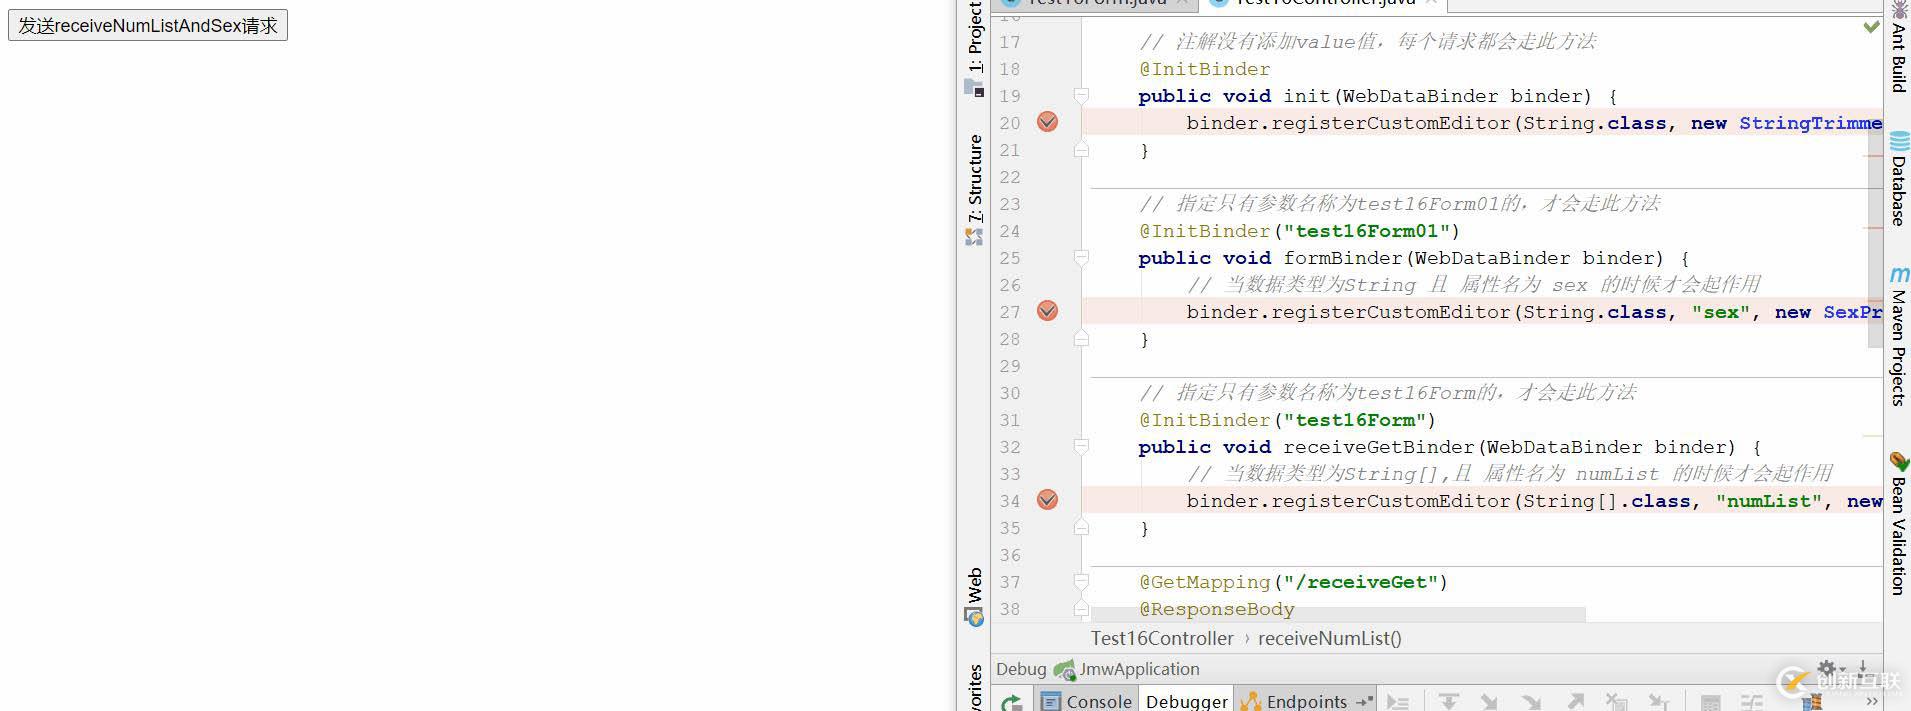Collapse the init method at line 19

coord(1081,96)
